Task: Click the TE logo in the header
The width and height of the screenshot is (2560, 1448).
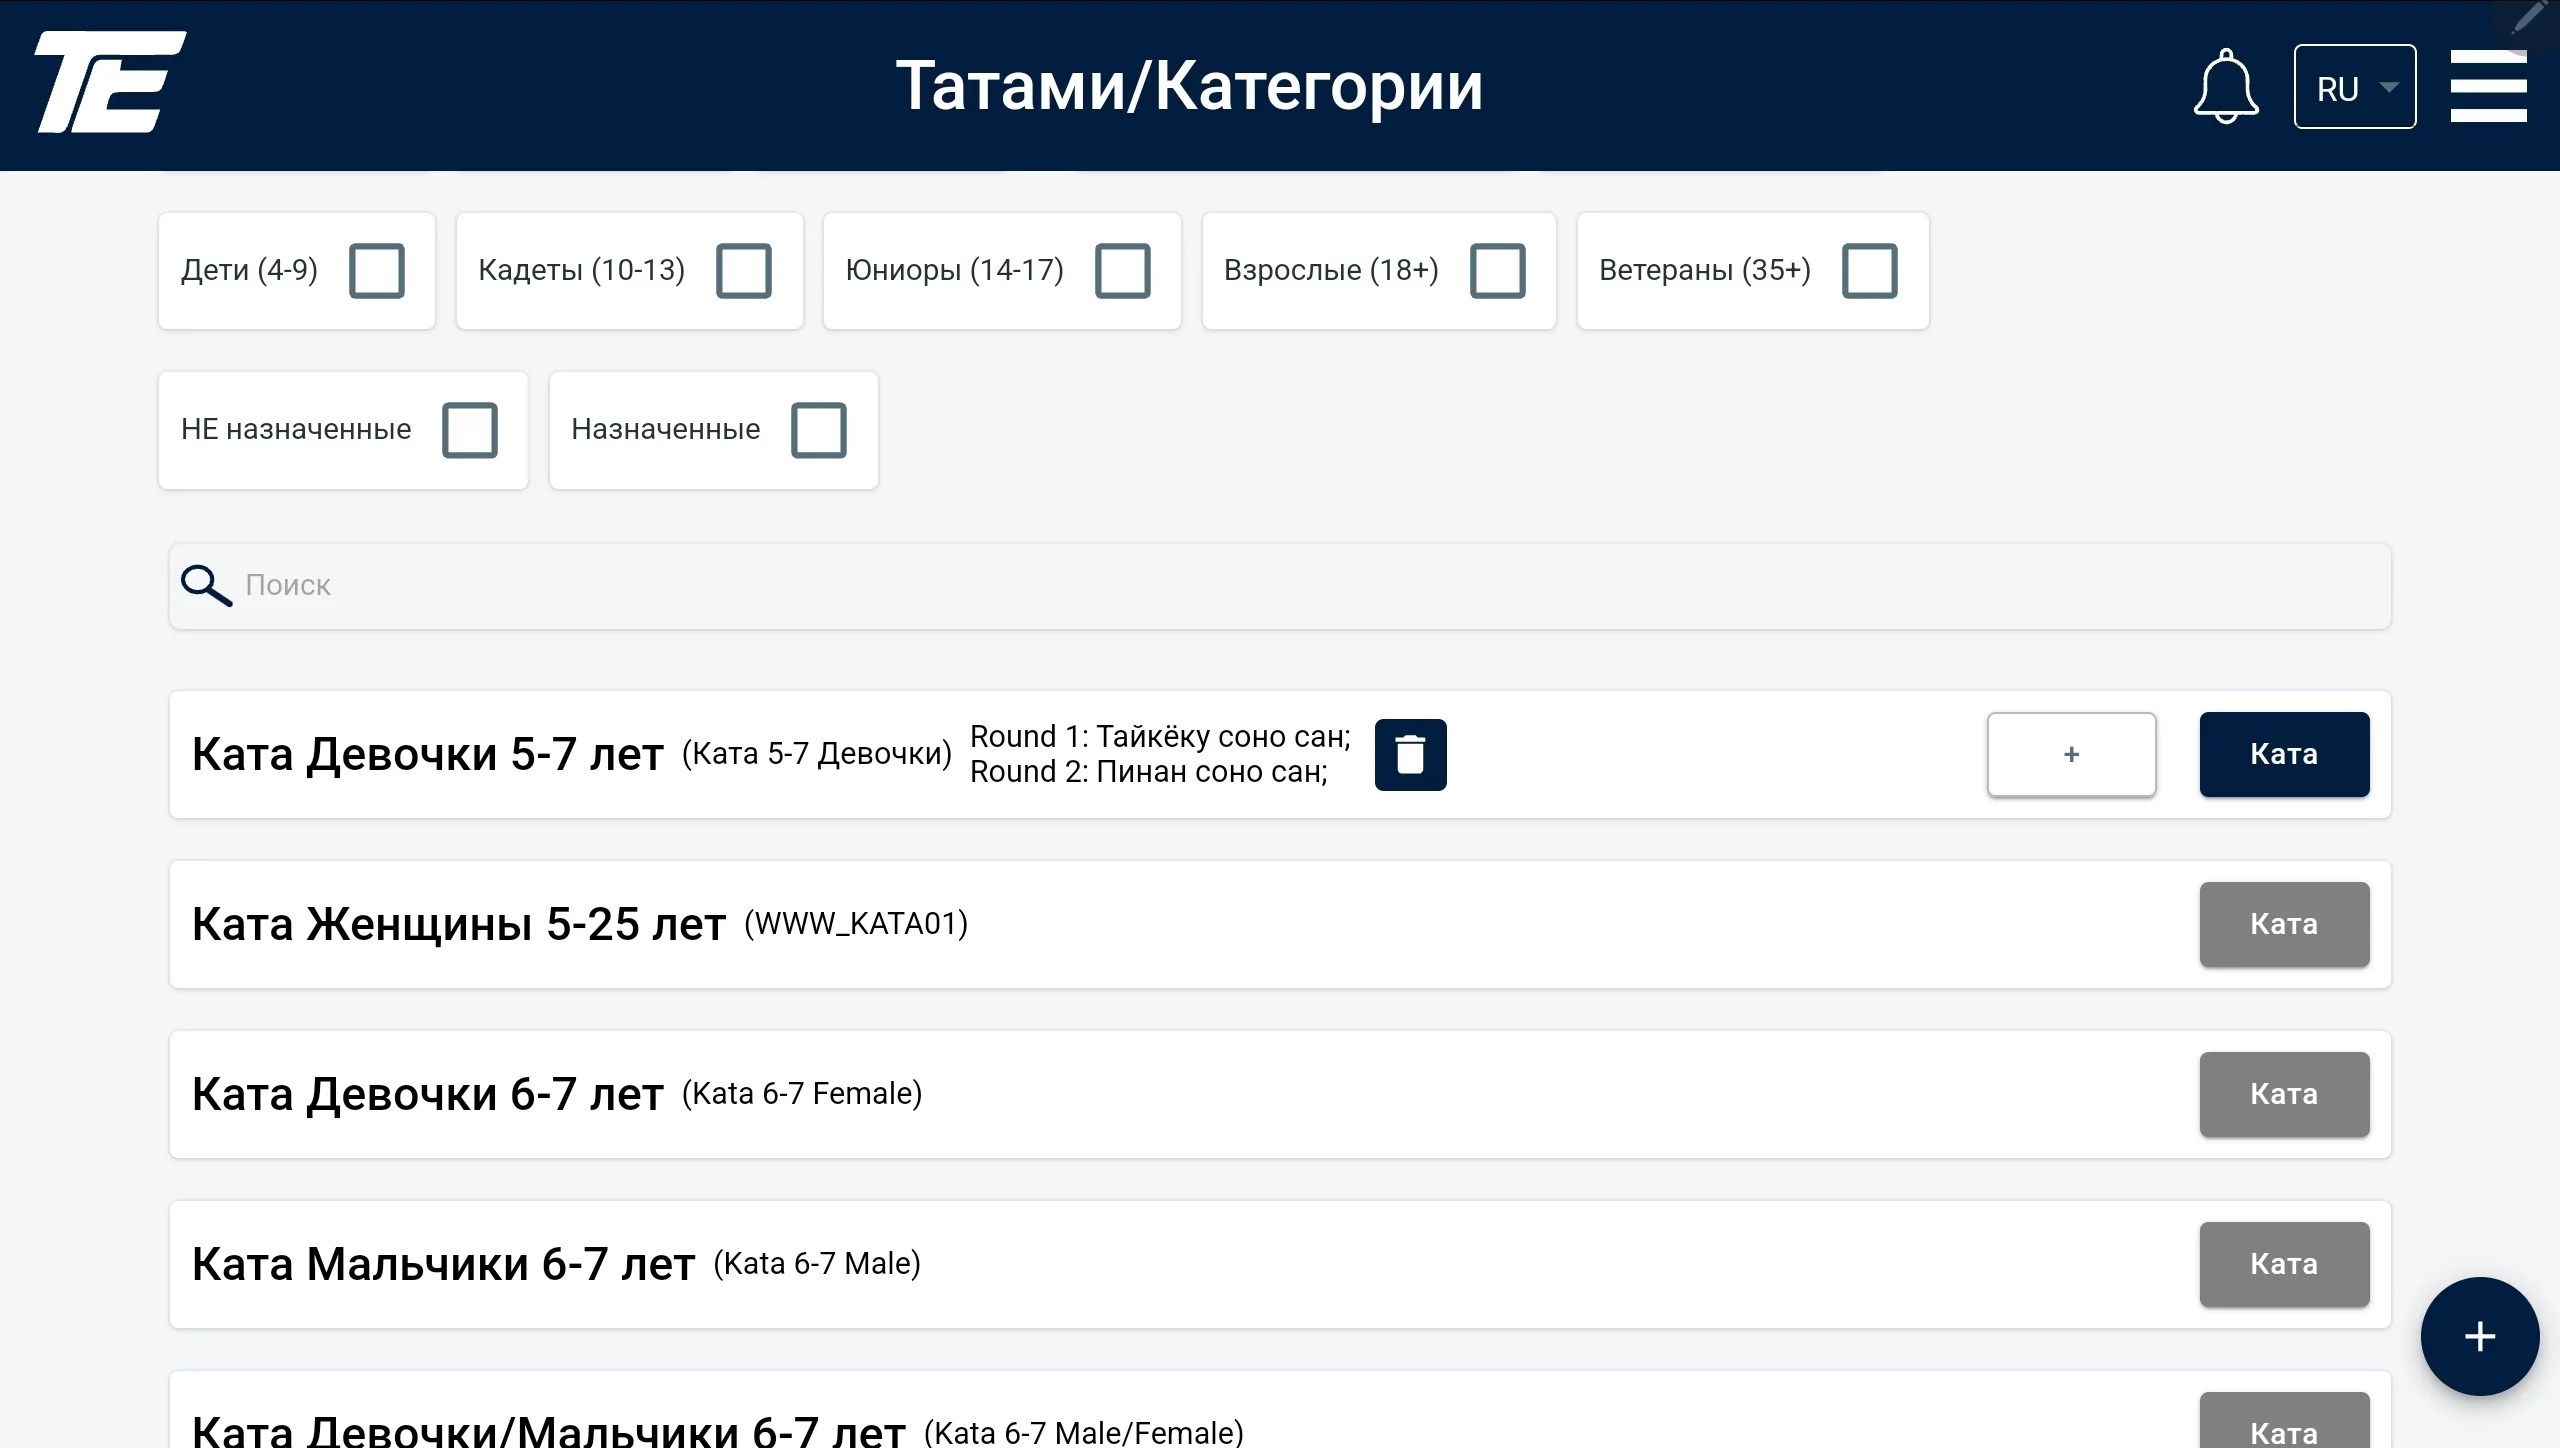Action: (111, 82)
